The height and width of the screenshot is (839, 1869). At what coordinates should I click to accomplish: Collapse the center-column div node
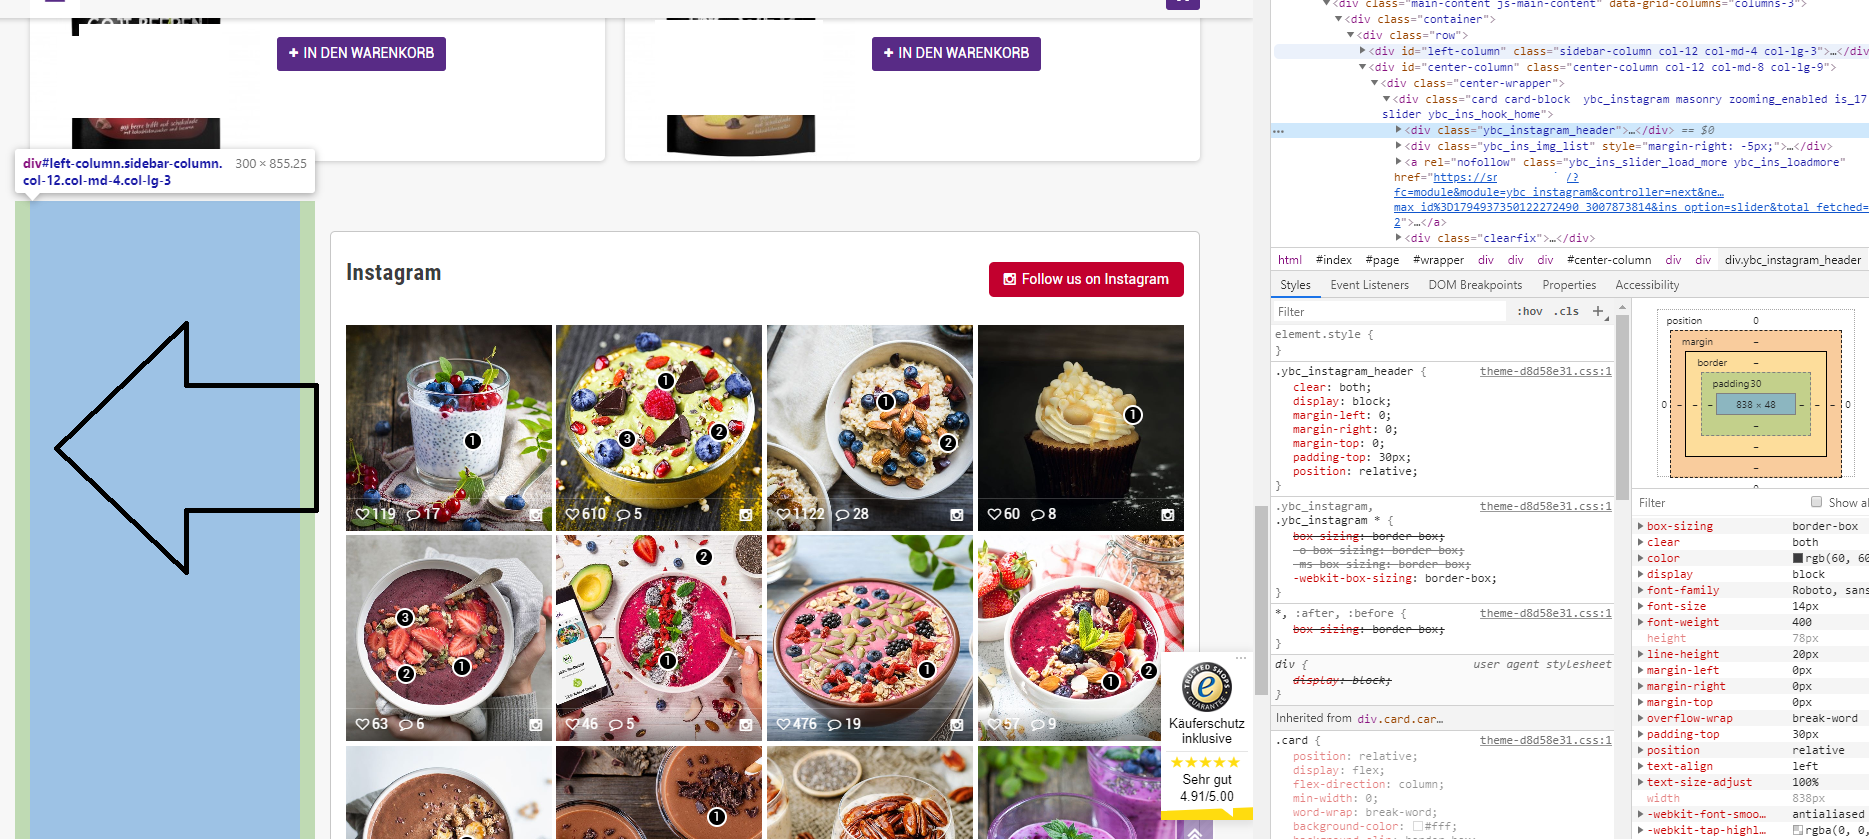click(1362, 67)
